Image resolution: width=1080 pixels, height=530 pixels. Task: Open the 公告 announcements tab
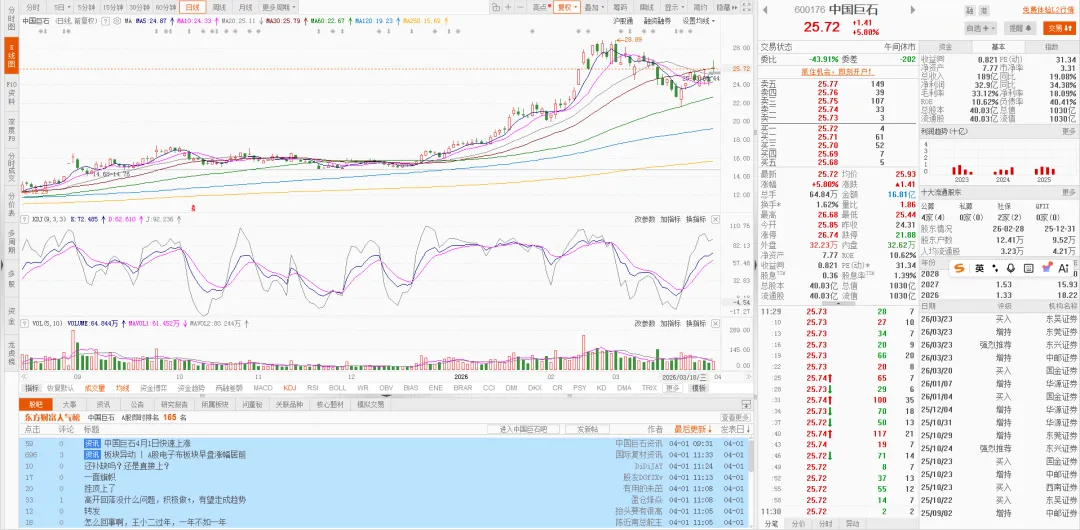[137, 405]
